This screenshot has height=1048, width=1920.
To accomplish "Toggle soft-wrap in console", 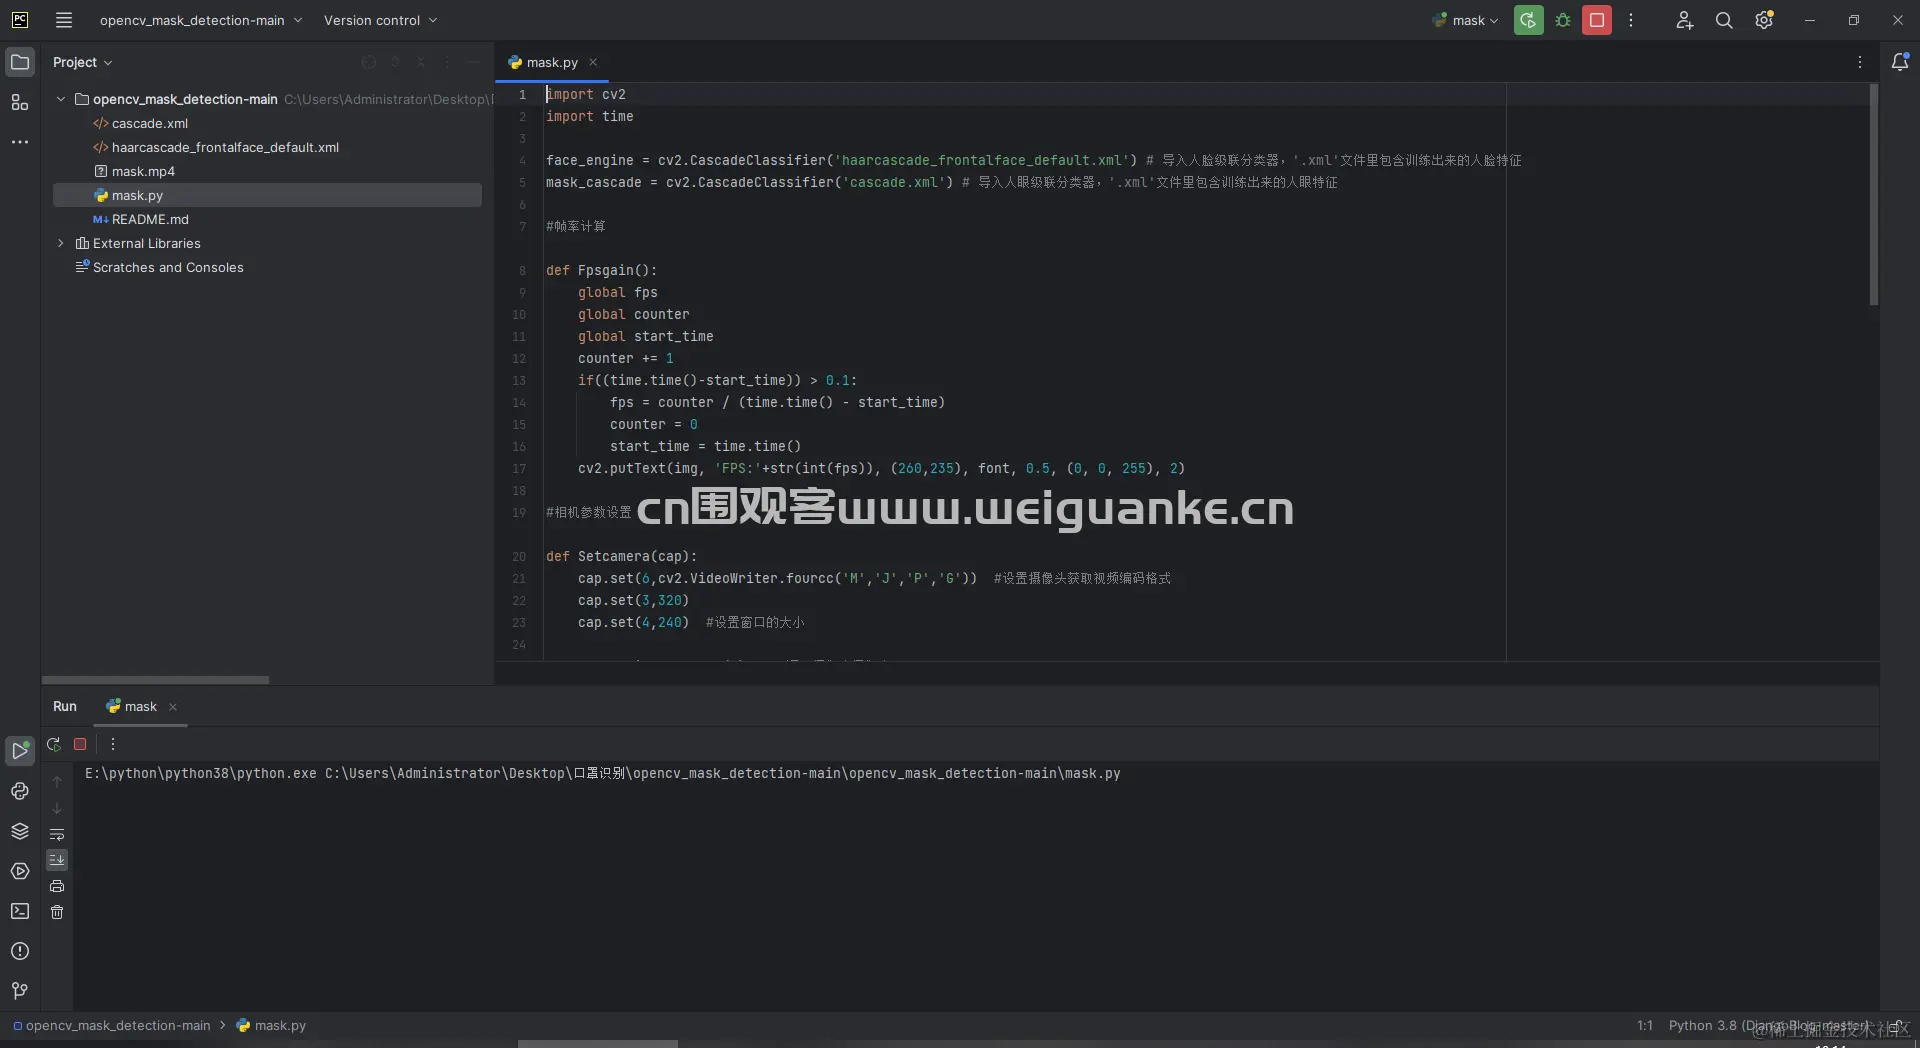I will pos(57,834).
